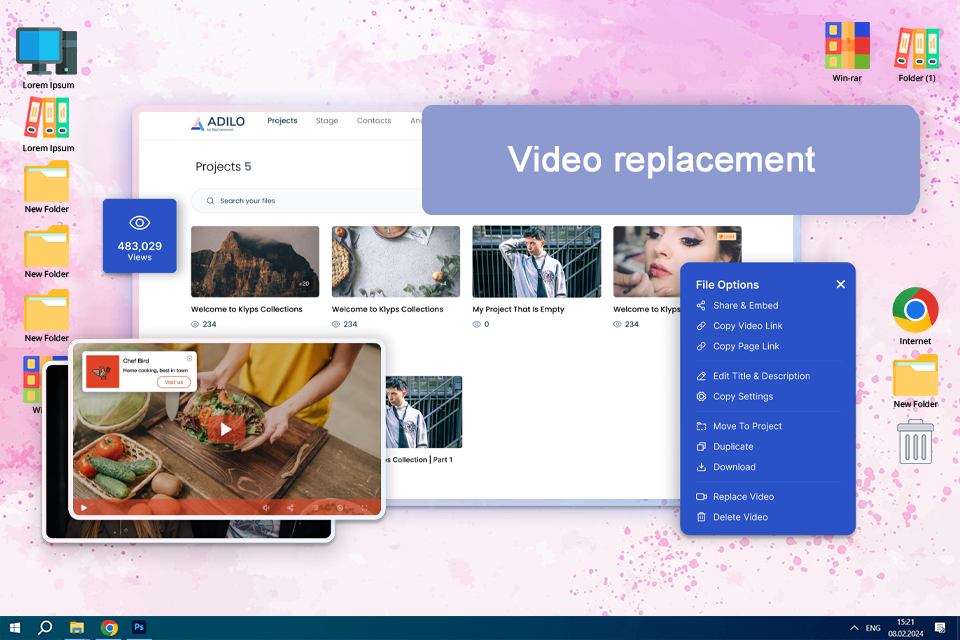The image size is (960, 640).
Task: Open the Lorem Ipsum binders desktop icon
Action: (47, 119)
